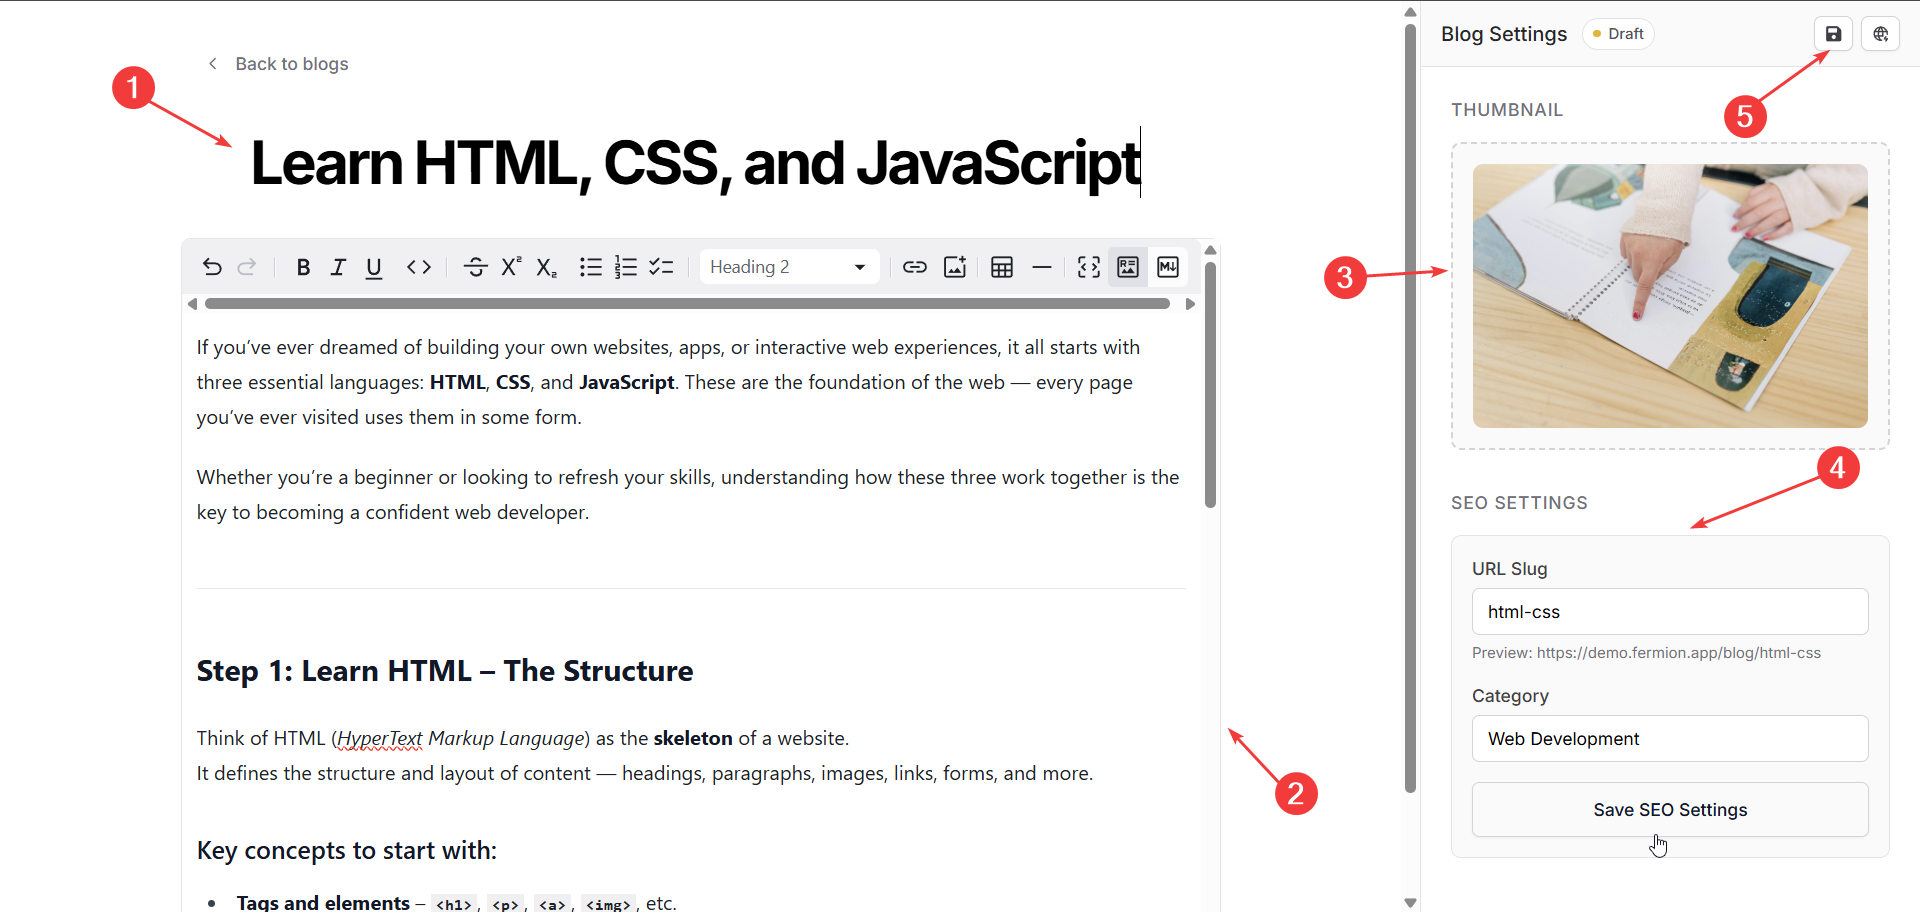Click the globe publish icon

pos(1880,34)
